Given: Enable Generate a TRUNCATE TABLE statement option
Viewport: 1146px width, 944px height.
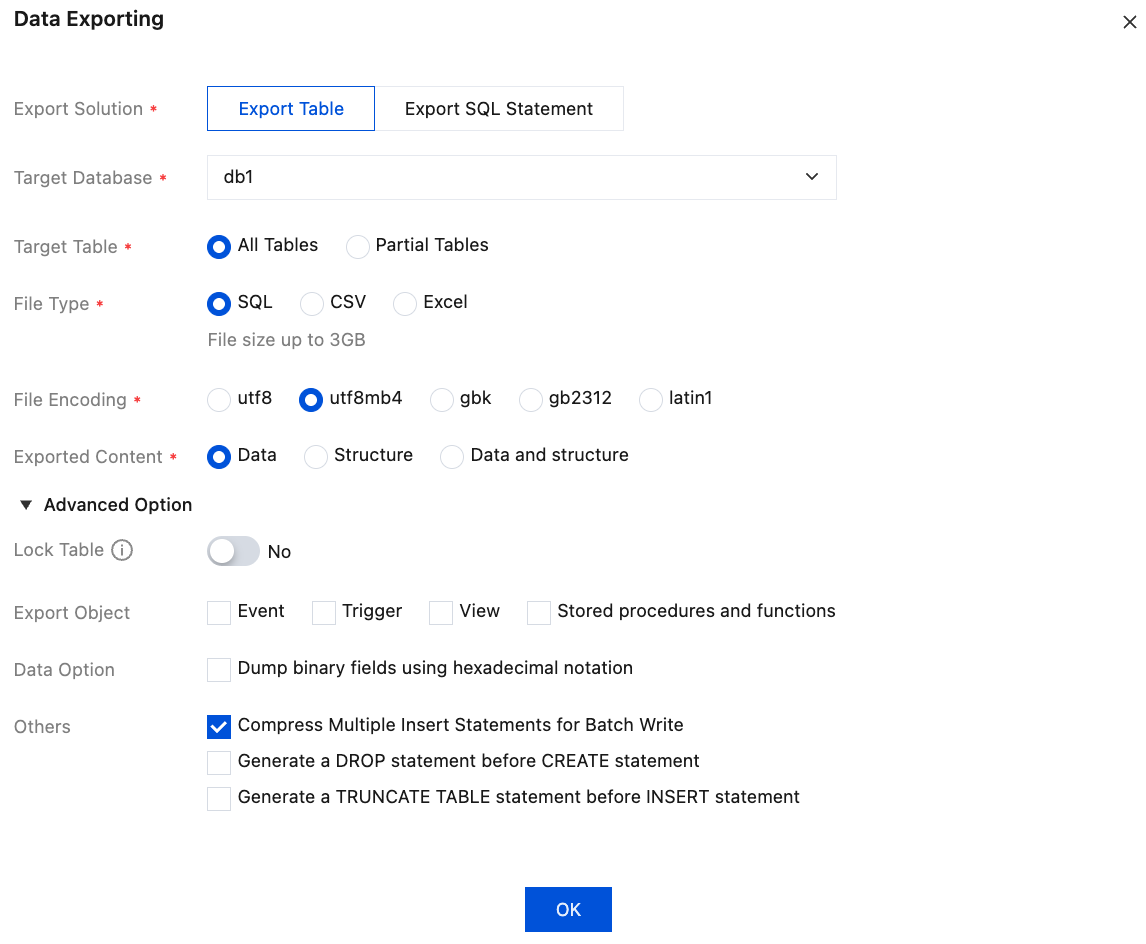Looking at the screenshot, I should coord(219,799).
